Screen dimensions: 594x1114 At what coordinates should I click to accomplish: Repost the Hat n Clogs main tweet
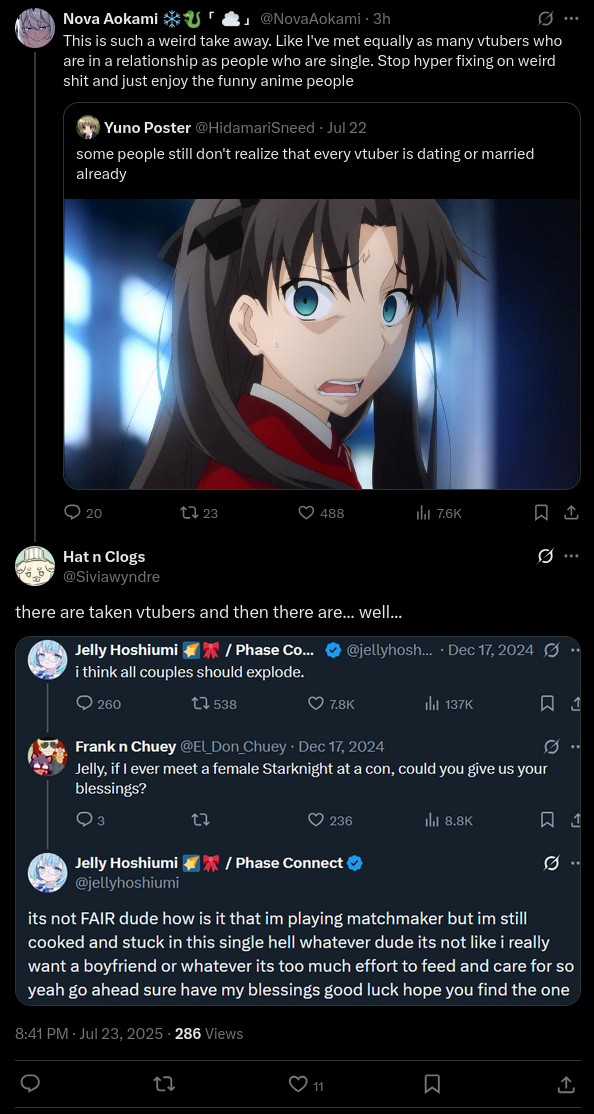click(x=164, y=1084)
